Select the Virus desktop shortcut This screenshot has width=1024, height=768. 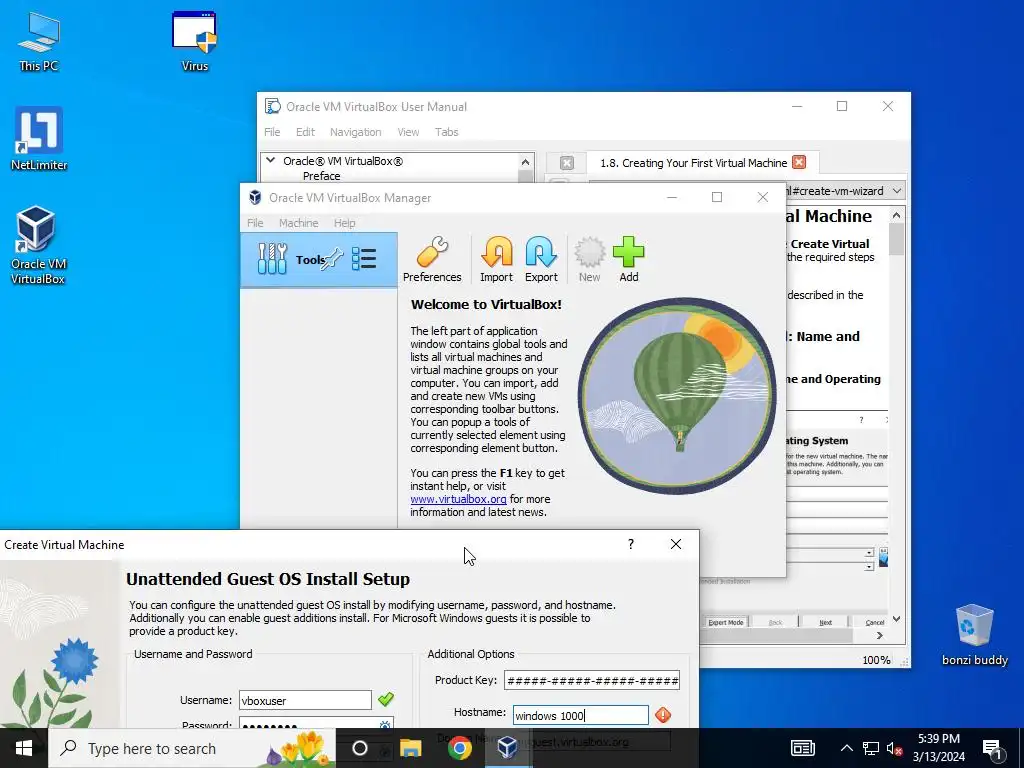195,42
